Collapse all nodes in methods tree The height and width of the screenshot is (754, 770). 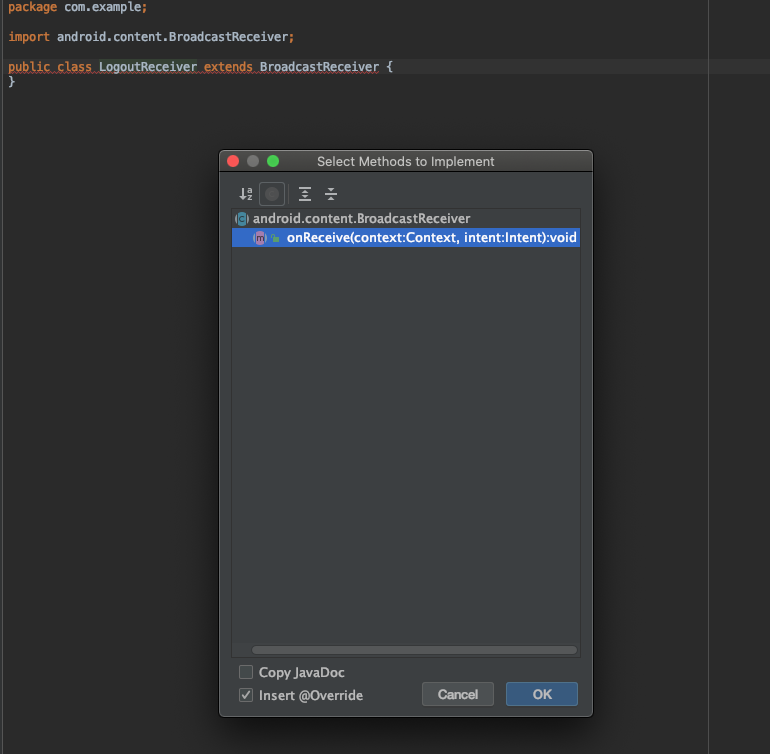[x=331, y=194]
